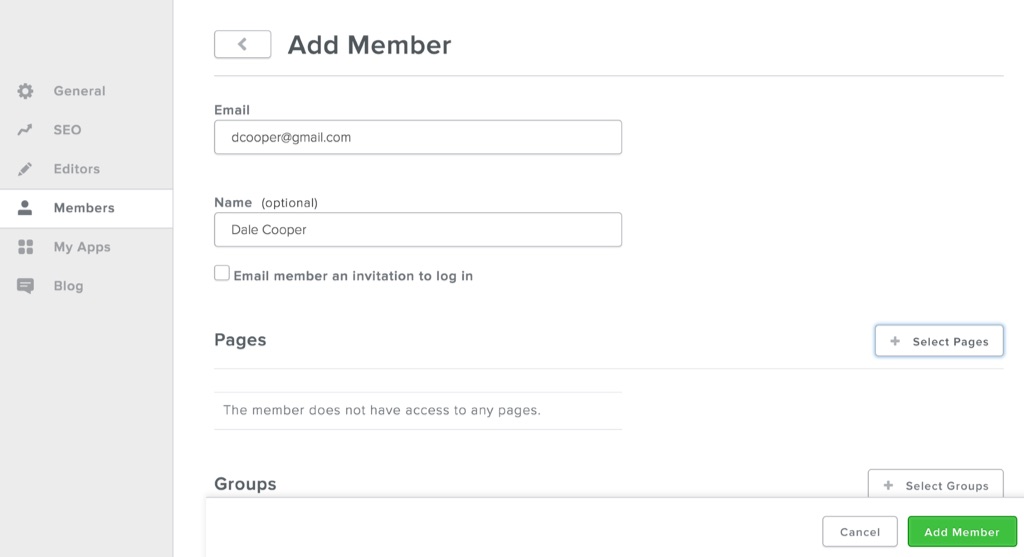This screenshot has width=1024, height=557.
Task: Navigate to the Blog settings label
Action: pos(69,286)
